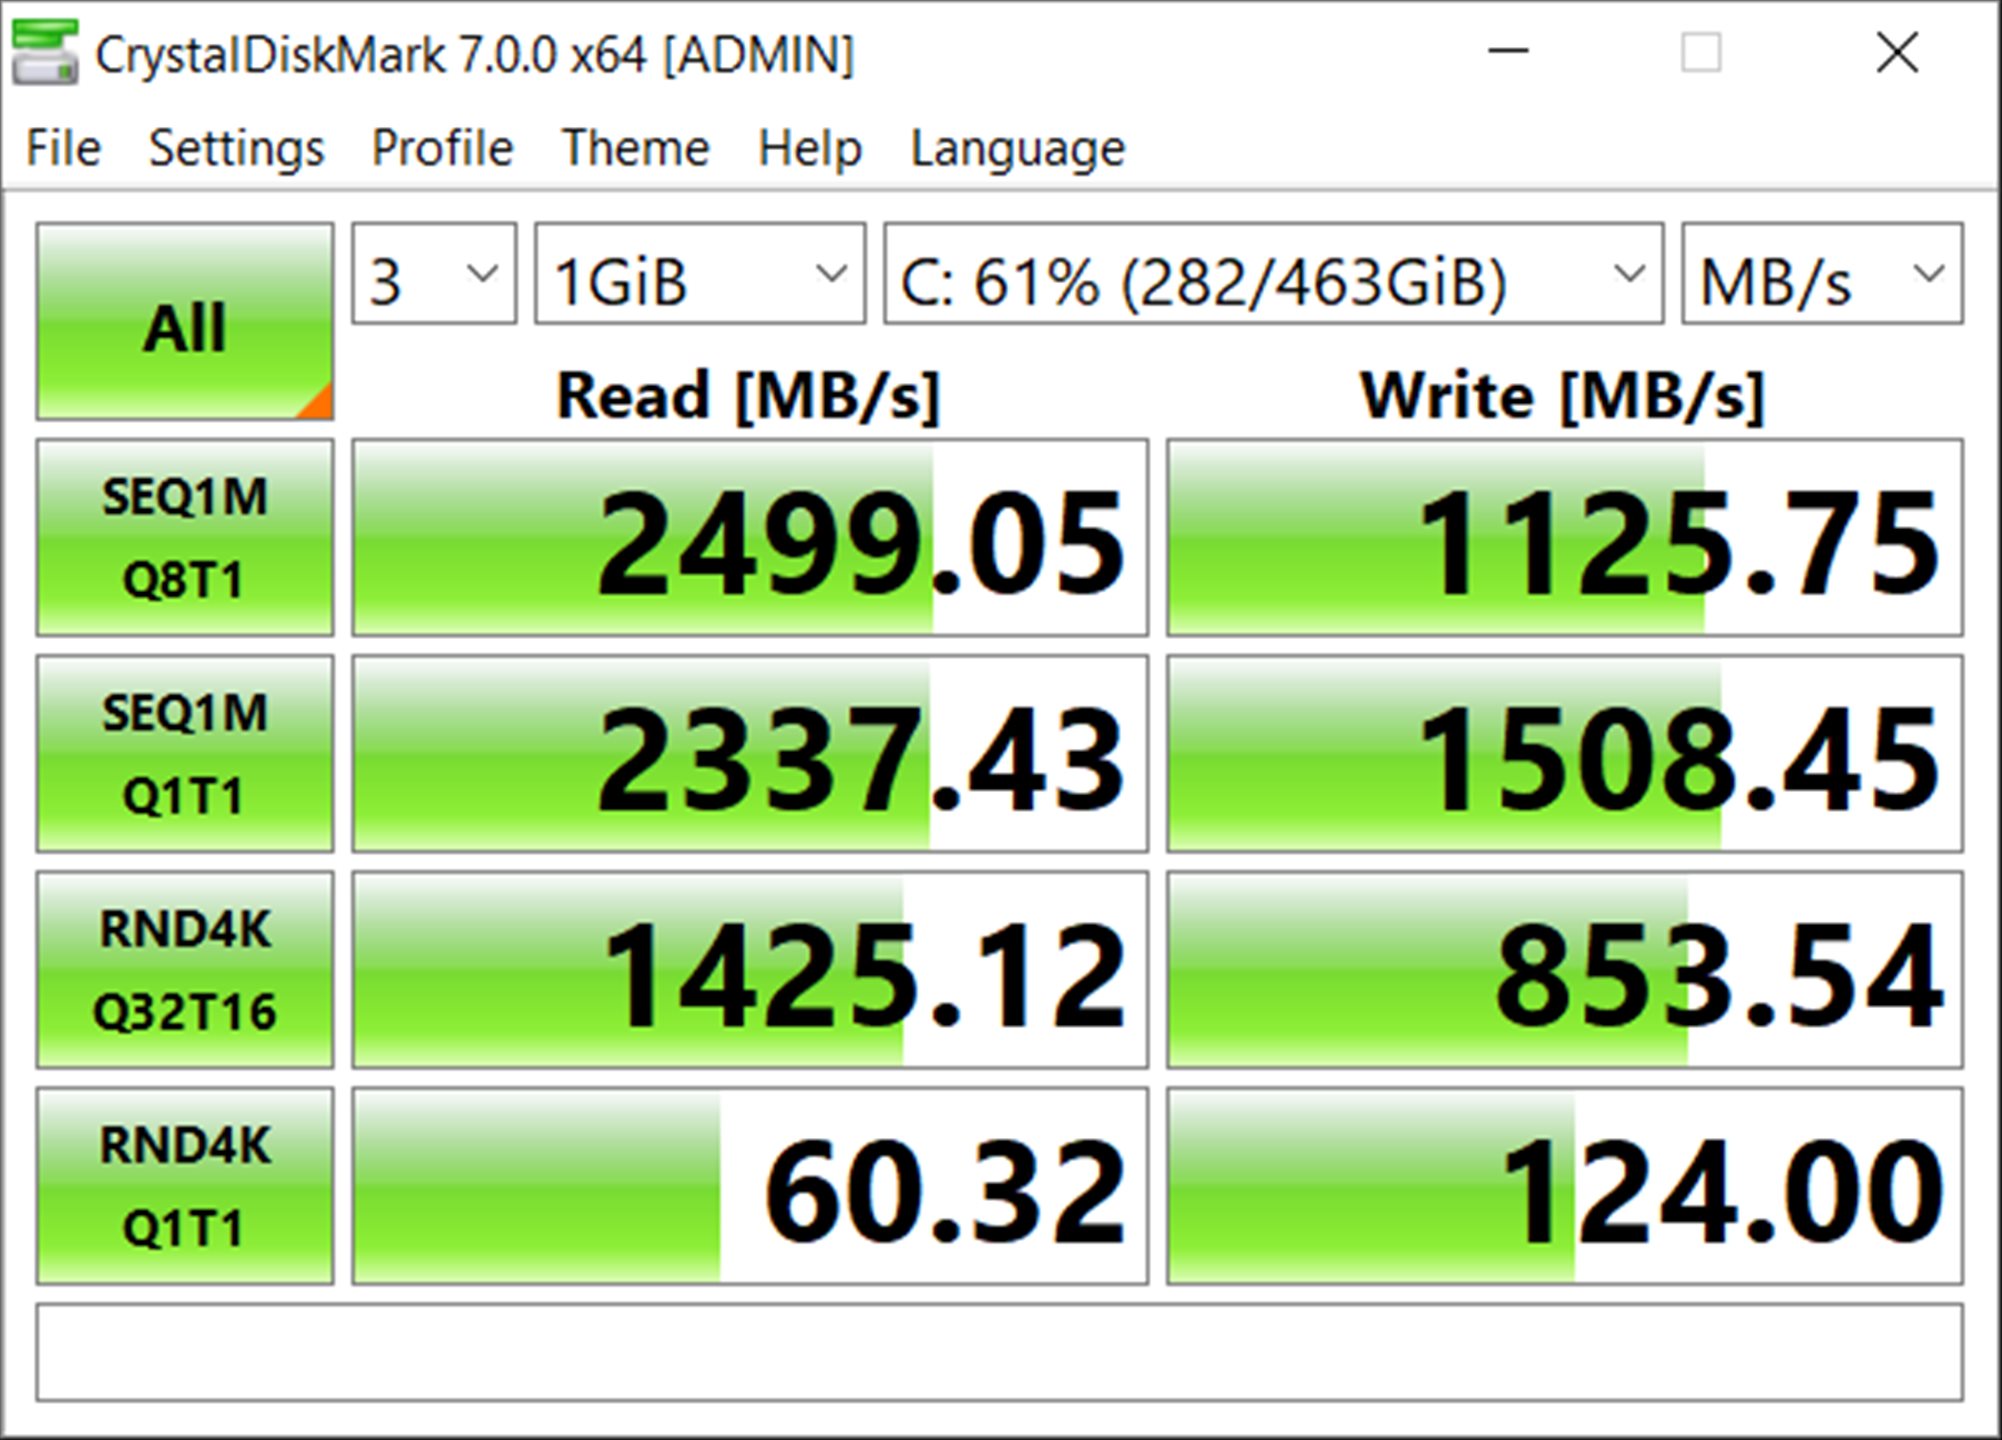The height and width of the screenshot is (1440, 2002).
Task: Run all benchmarks with the All button
Action: point(185,321)
